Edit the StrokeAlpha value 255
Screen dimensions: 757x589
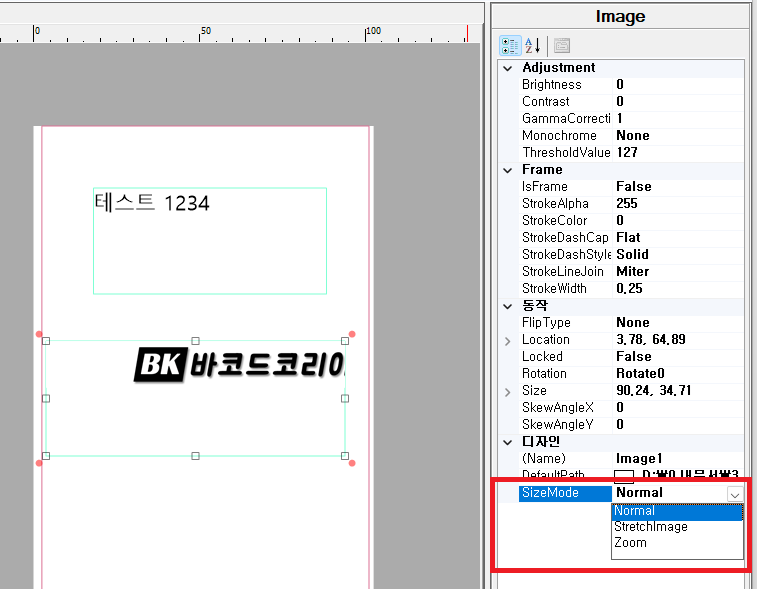pyautogui.click(x=678, y=204)
